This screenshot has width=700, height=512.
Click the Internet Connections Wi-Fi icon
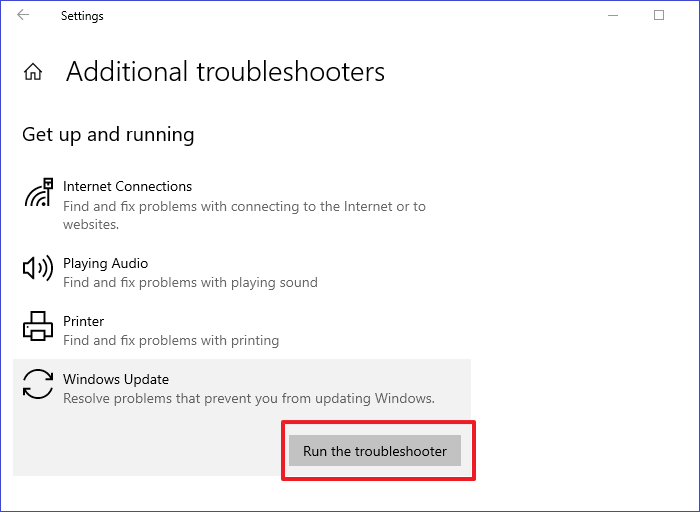tap(37, 193)
